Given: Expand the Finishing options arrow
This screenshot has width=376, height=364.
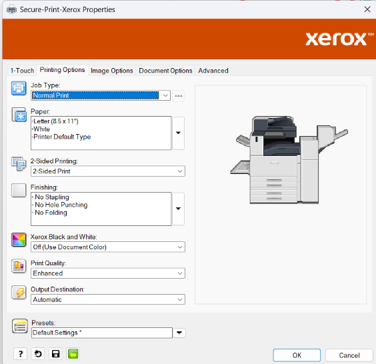Looking at the screenshot, I should tap(179, 209).
